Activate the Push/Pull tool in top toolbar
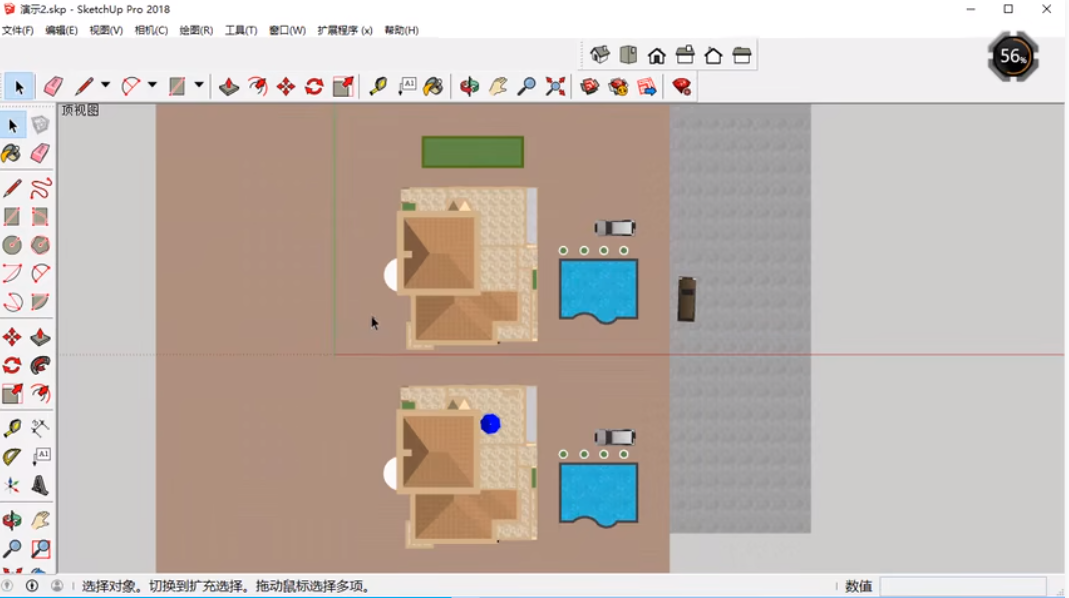 pyautogui.click(x=229, y=87)
